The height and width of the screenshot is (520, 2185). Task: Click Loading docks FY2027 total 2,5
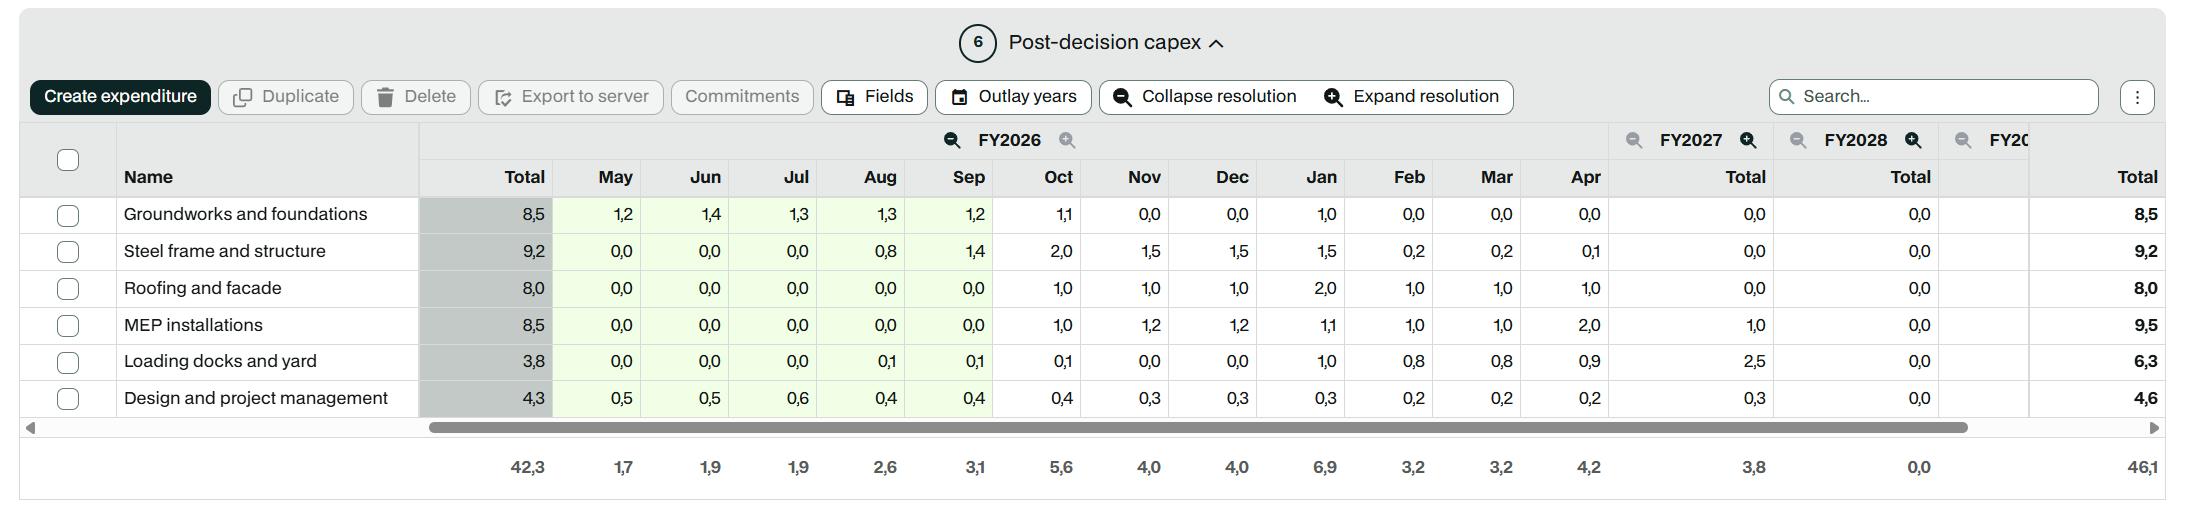tap(1755, 361)
